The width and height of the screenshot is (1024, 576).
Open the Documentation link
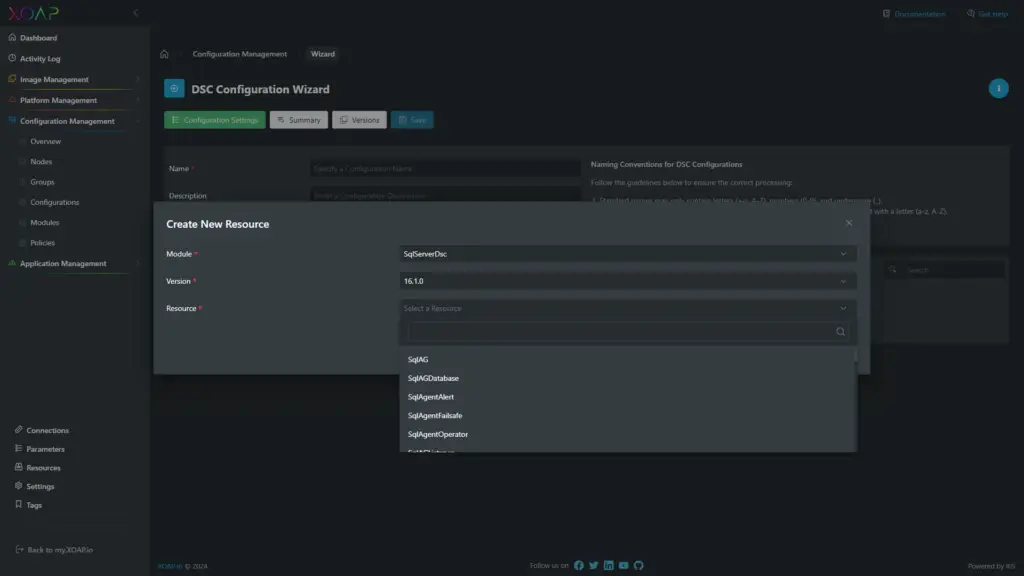[914, 14]
